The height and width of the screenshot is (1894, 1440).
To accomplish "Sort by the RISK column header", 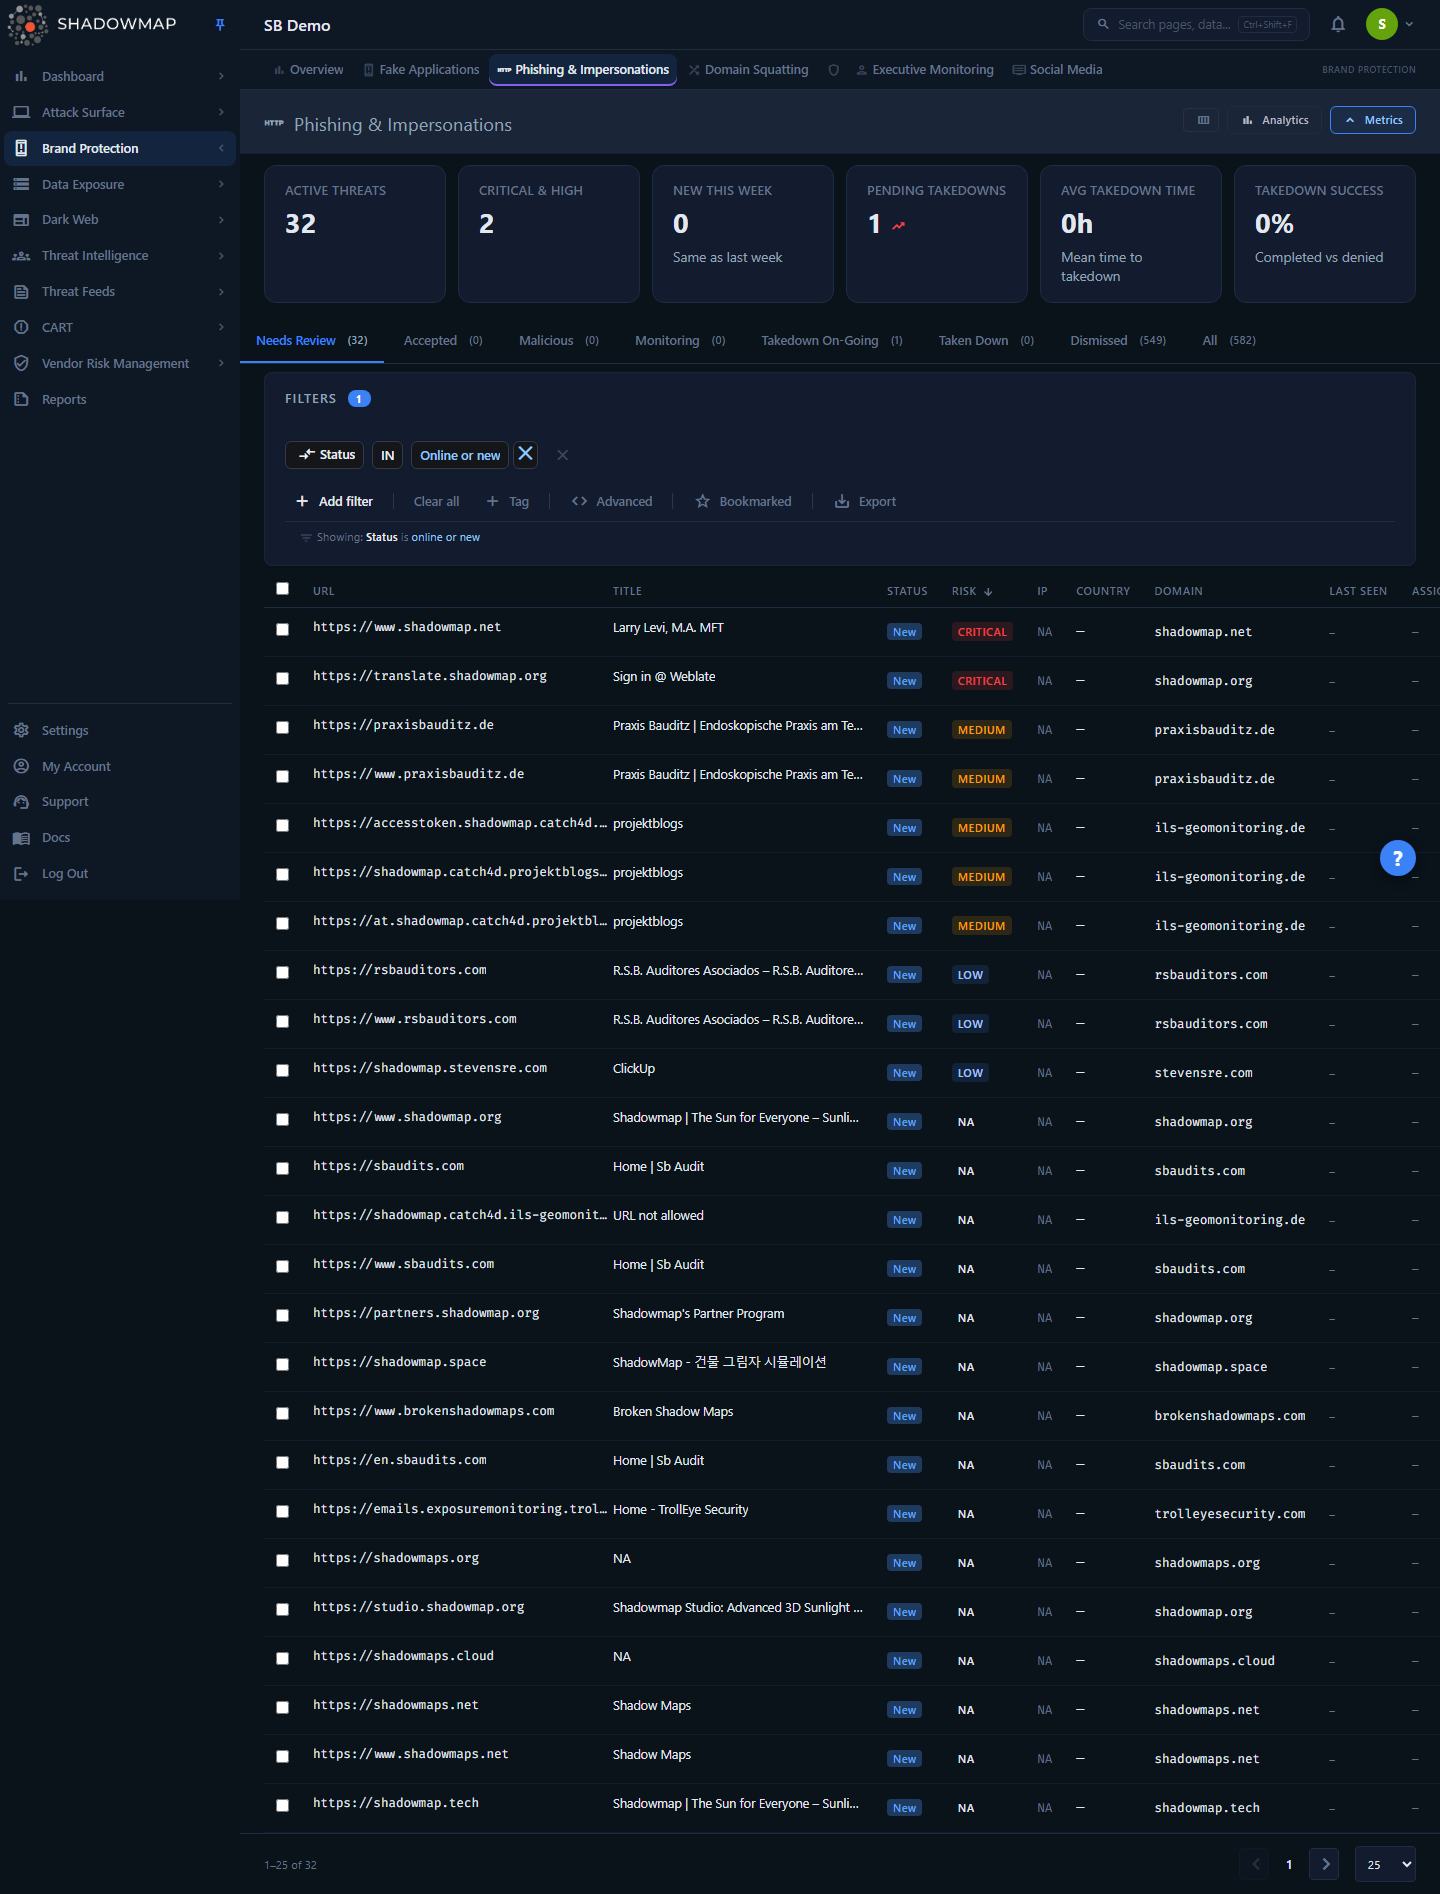I will pyautogui.click(x=971, y=591).
